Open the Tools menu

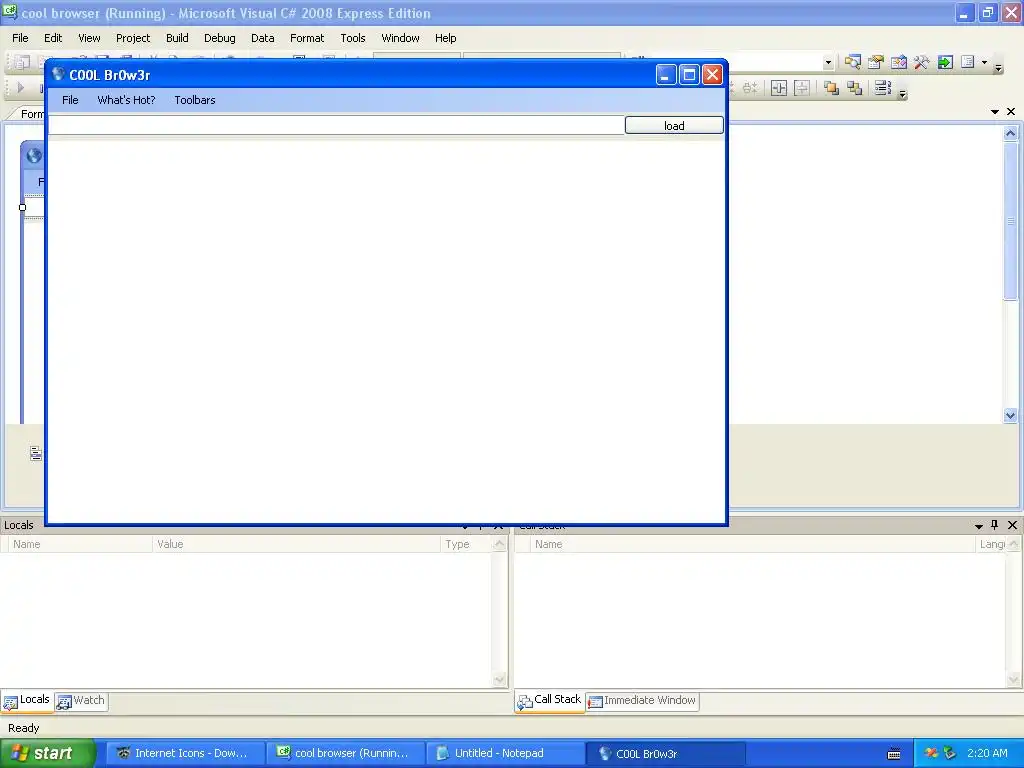point(353,38)
